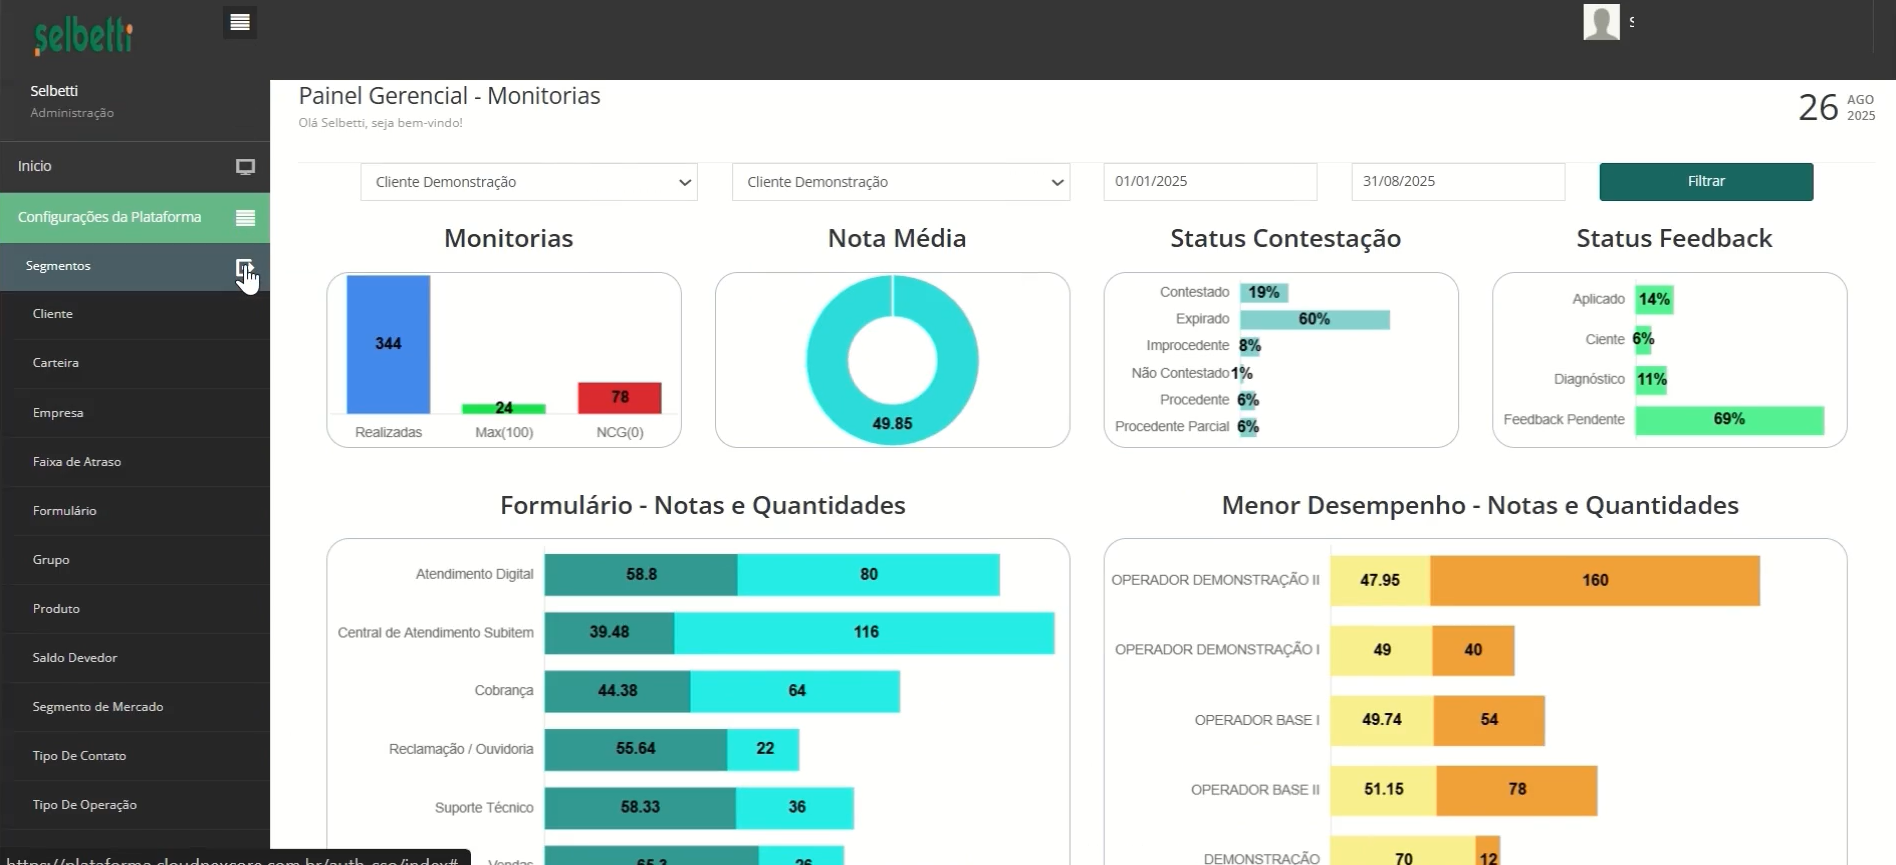Open the Inicio menu item
Viewport: 1896px width, 865px height.
tap(35, 166)
